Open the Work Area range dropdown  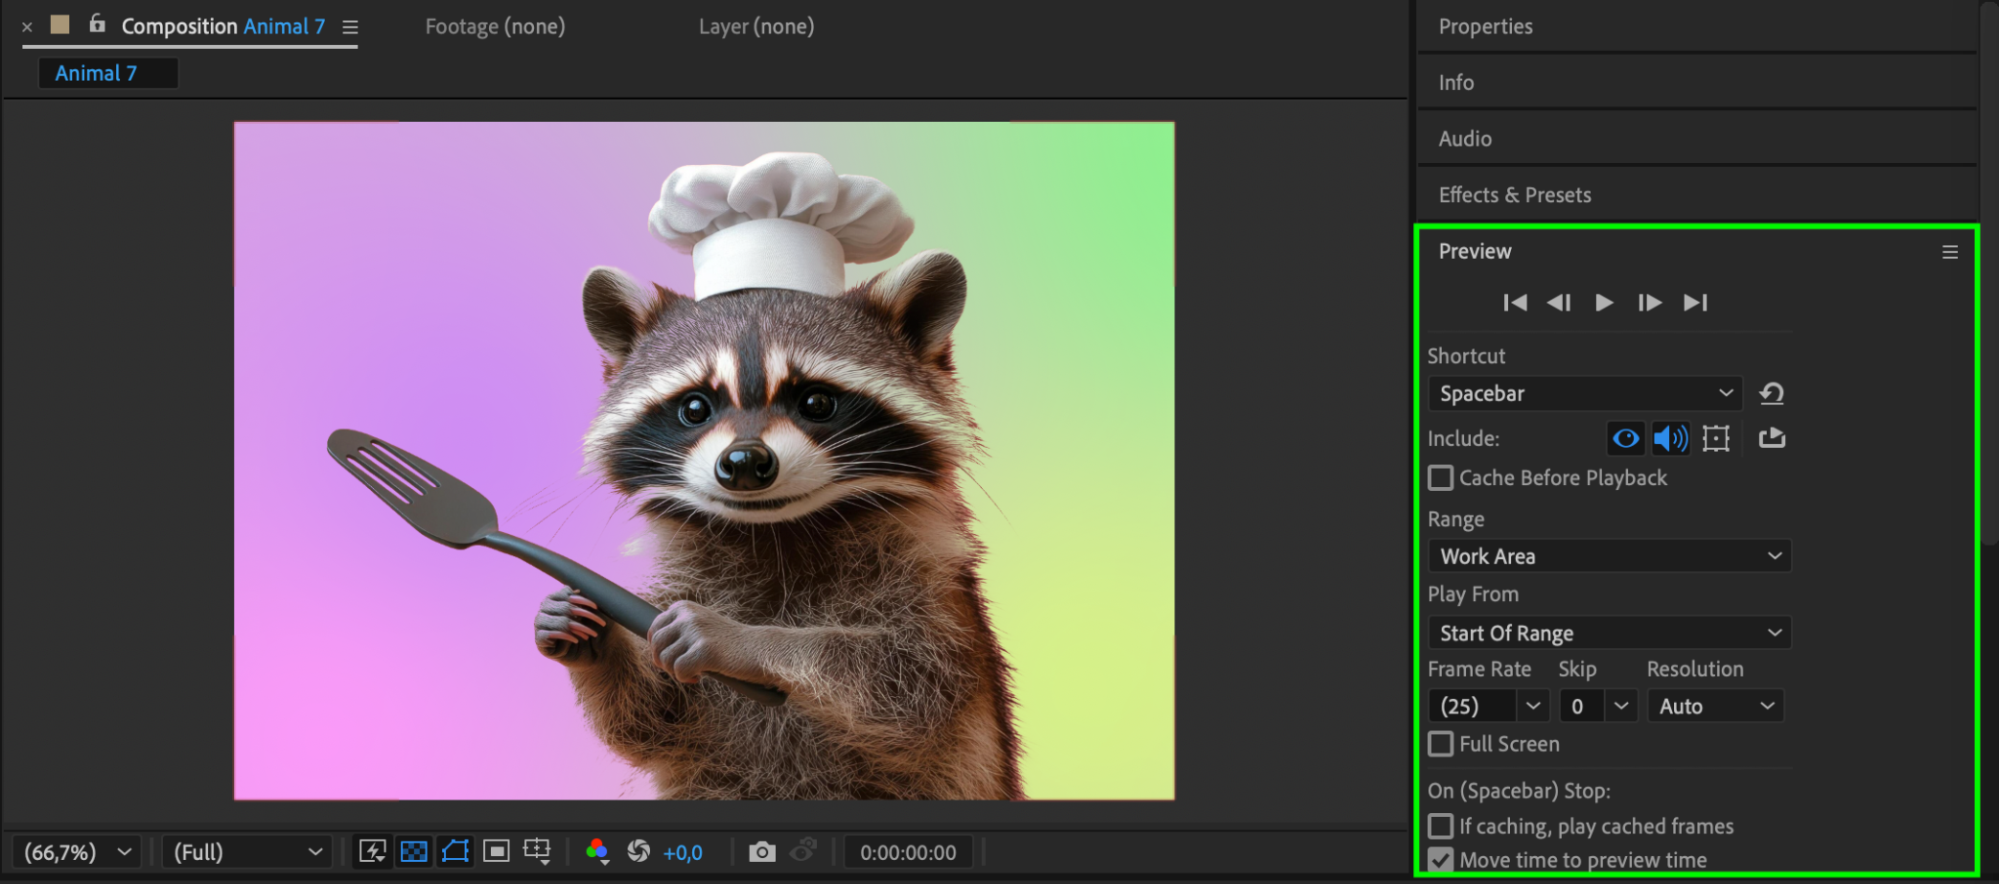(1609, 556)
